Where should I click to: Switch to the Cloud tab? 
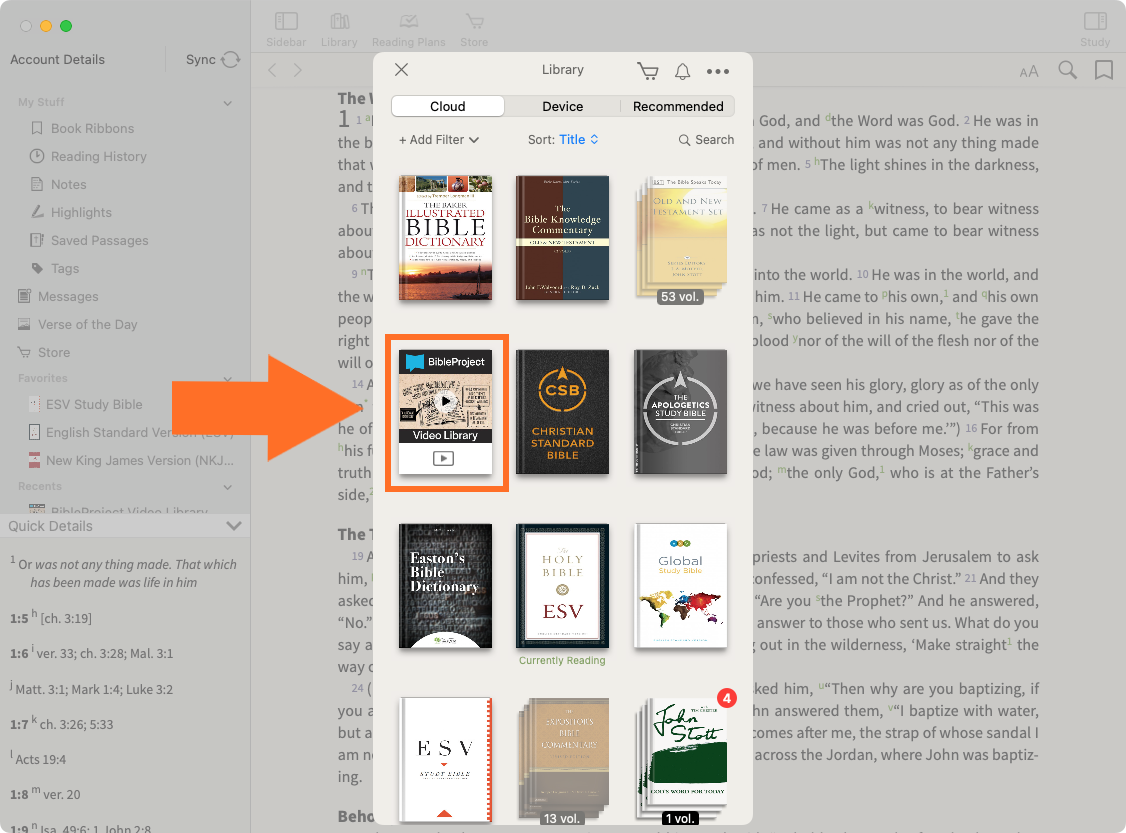[x=447, y=106]
